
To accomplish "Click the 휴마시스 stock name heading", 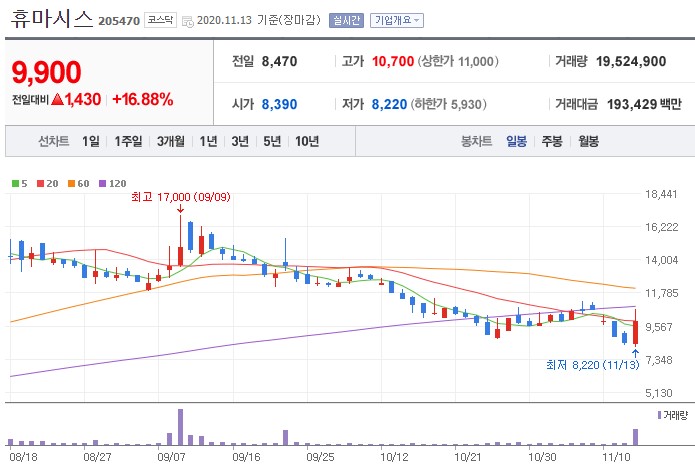I will point(51,19).
